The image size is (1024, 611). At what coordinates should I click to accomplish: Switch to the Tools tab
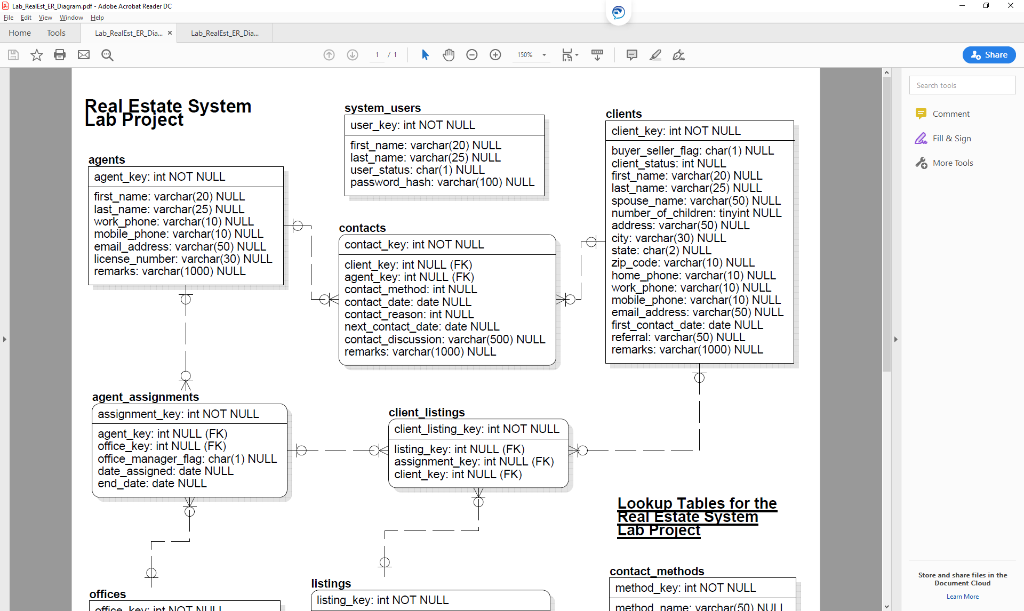(x=56, y=32)
